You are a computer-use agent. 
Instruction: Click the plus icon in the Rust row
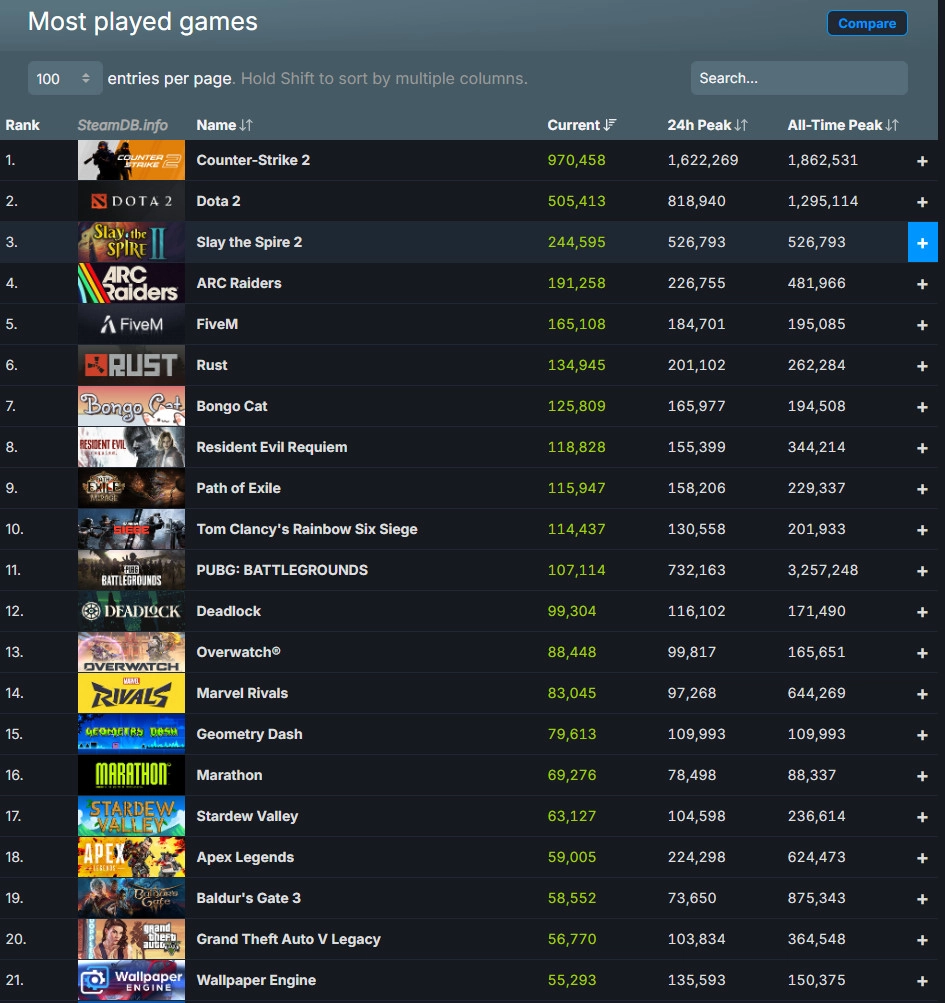922,366
